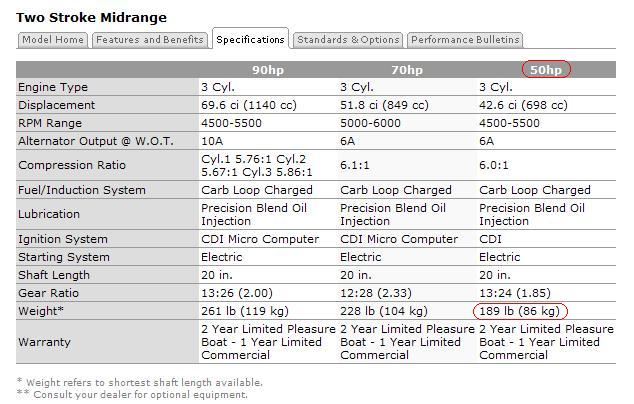Image resolution: width=634 pixels, height=404 pixels.
Task: Click the Weight* row label
Action: pos(43,311)
